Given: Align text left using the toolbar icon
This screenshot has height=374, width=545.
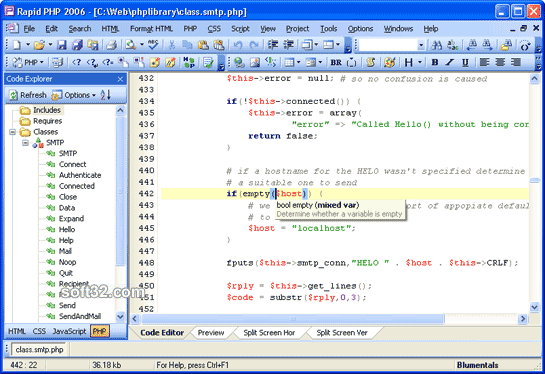Looking at the screenshot, I should click(484, 63).
